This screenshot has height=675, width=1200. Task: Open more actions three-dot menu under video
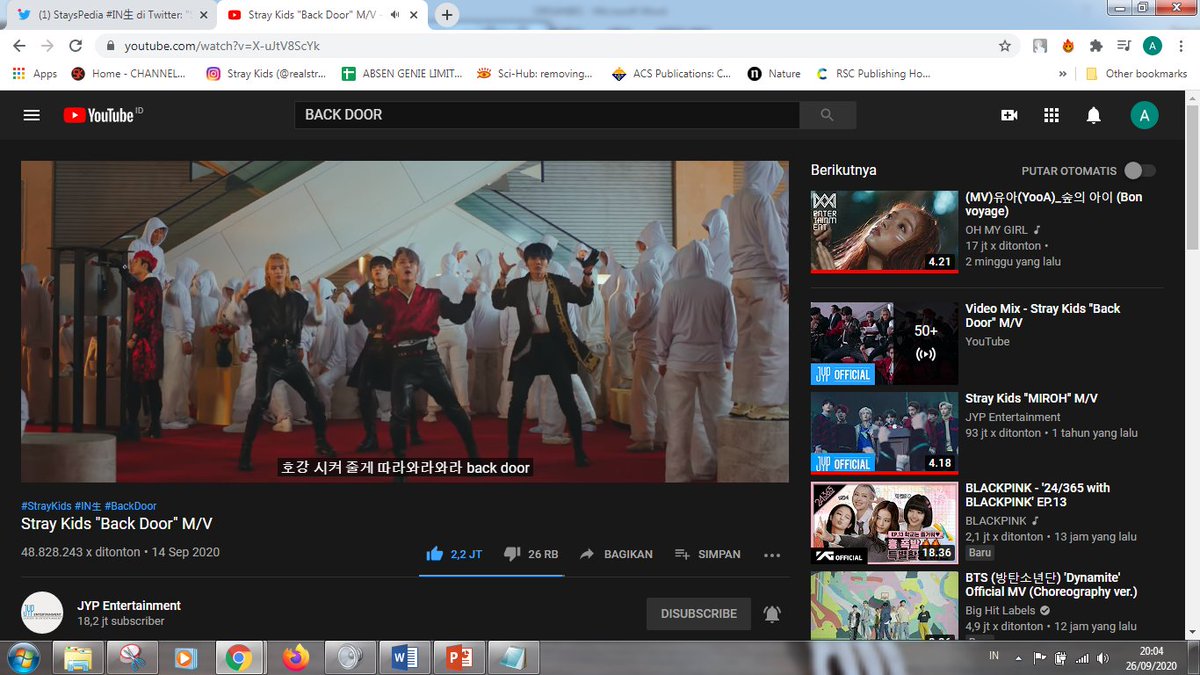[771, 555]
